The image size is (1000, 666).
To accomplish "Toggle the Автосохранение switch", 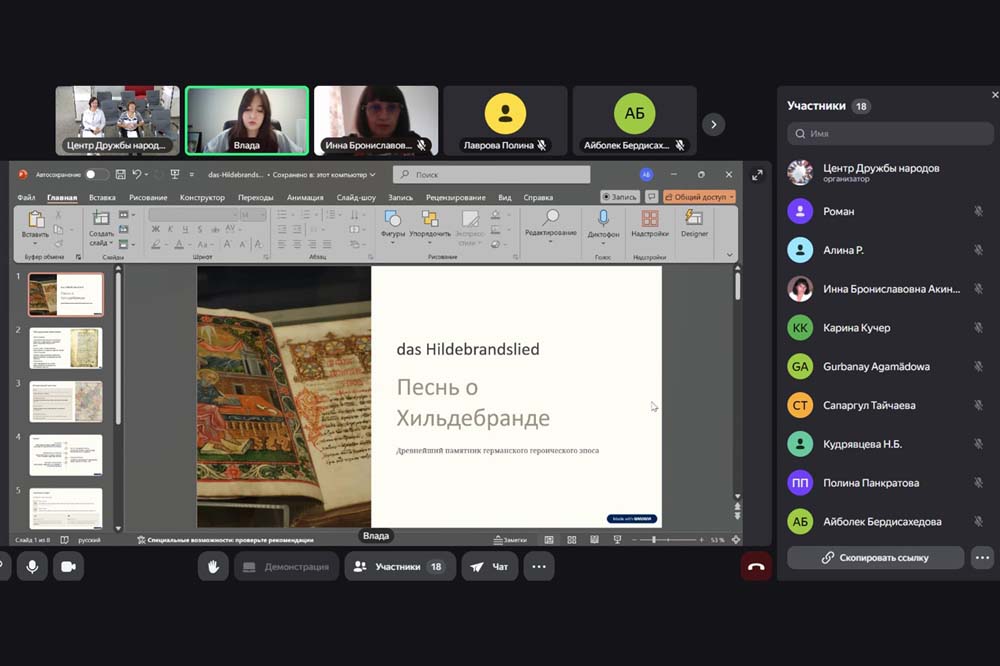I will (x=97, y=174).
